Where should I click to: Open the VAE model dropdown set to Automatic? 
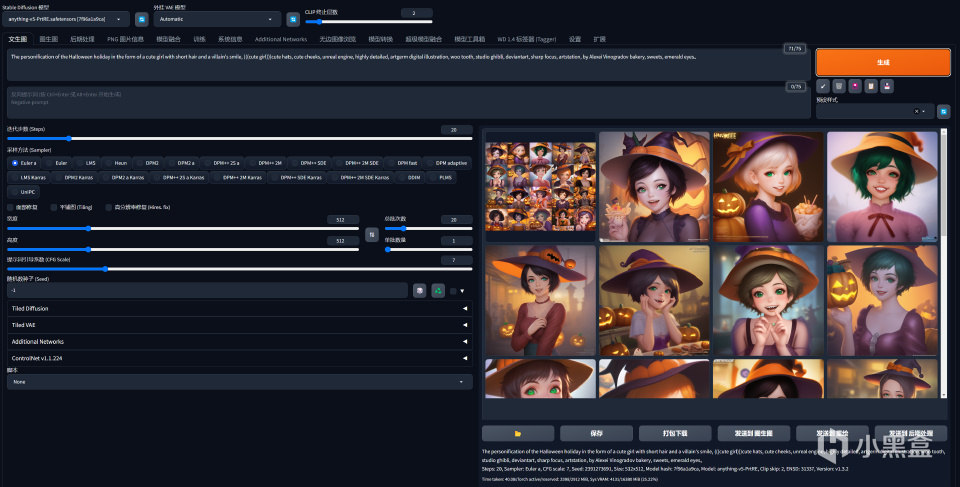(217, 20)
